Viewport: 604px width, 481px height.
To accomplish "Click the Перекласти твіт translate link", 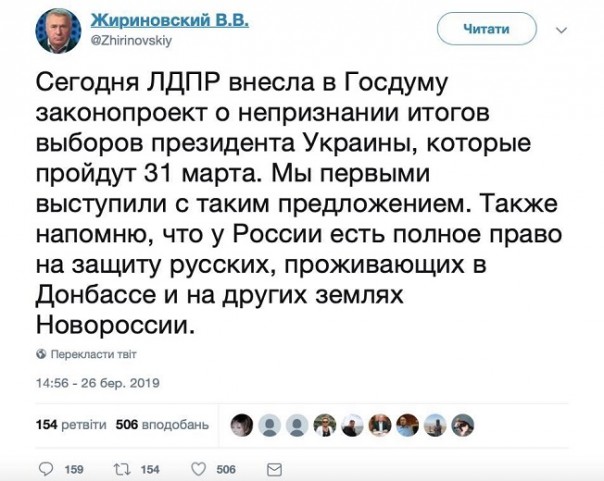I will tap(93, 354).
